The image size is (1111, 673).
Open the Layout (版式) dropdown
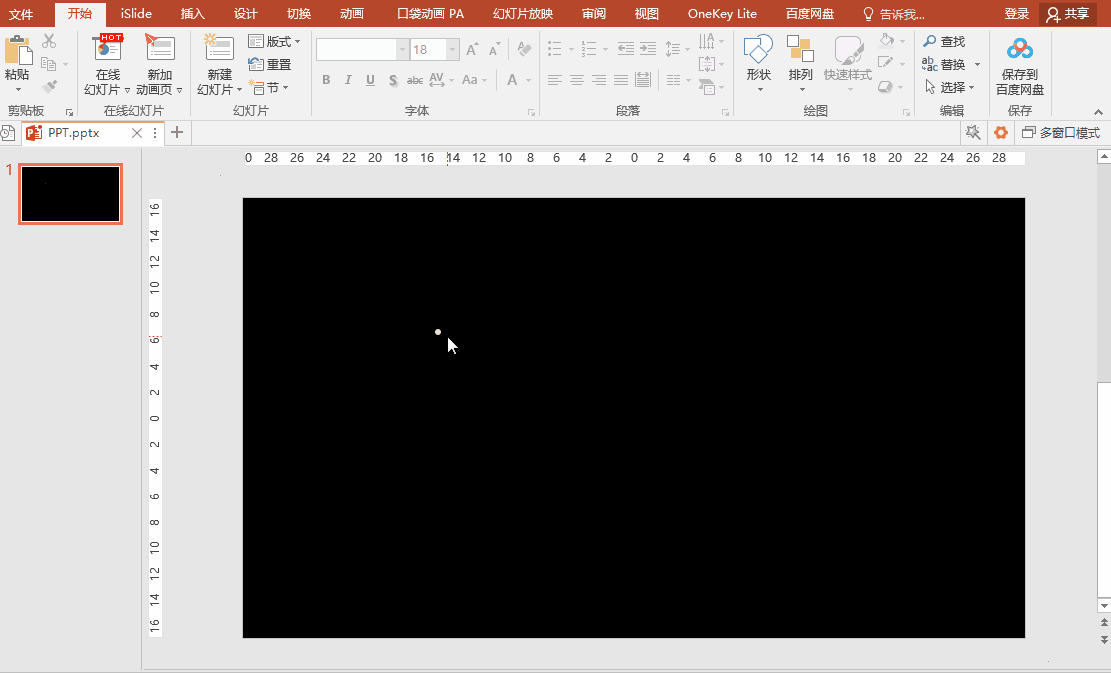tap(275, 41)
